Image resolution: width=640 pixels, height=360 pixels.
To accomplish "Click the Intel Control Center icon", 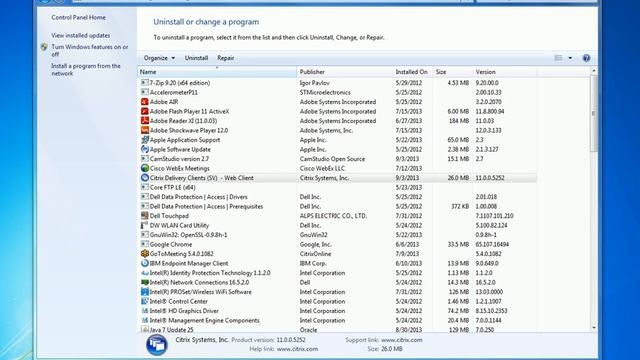I will tap(144, 301).
